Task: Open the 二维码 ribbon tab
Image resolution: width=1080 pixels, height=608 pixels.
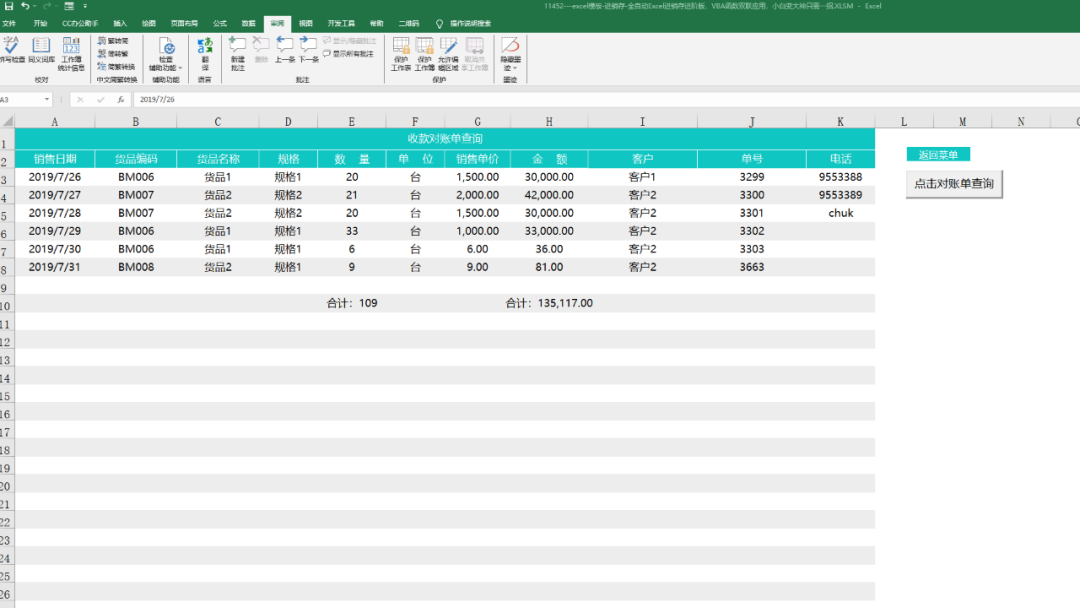Action: click(408, 23)
